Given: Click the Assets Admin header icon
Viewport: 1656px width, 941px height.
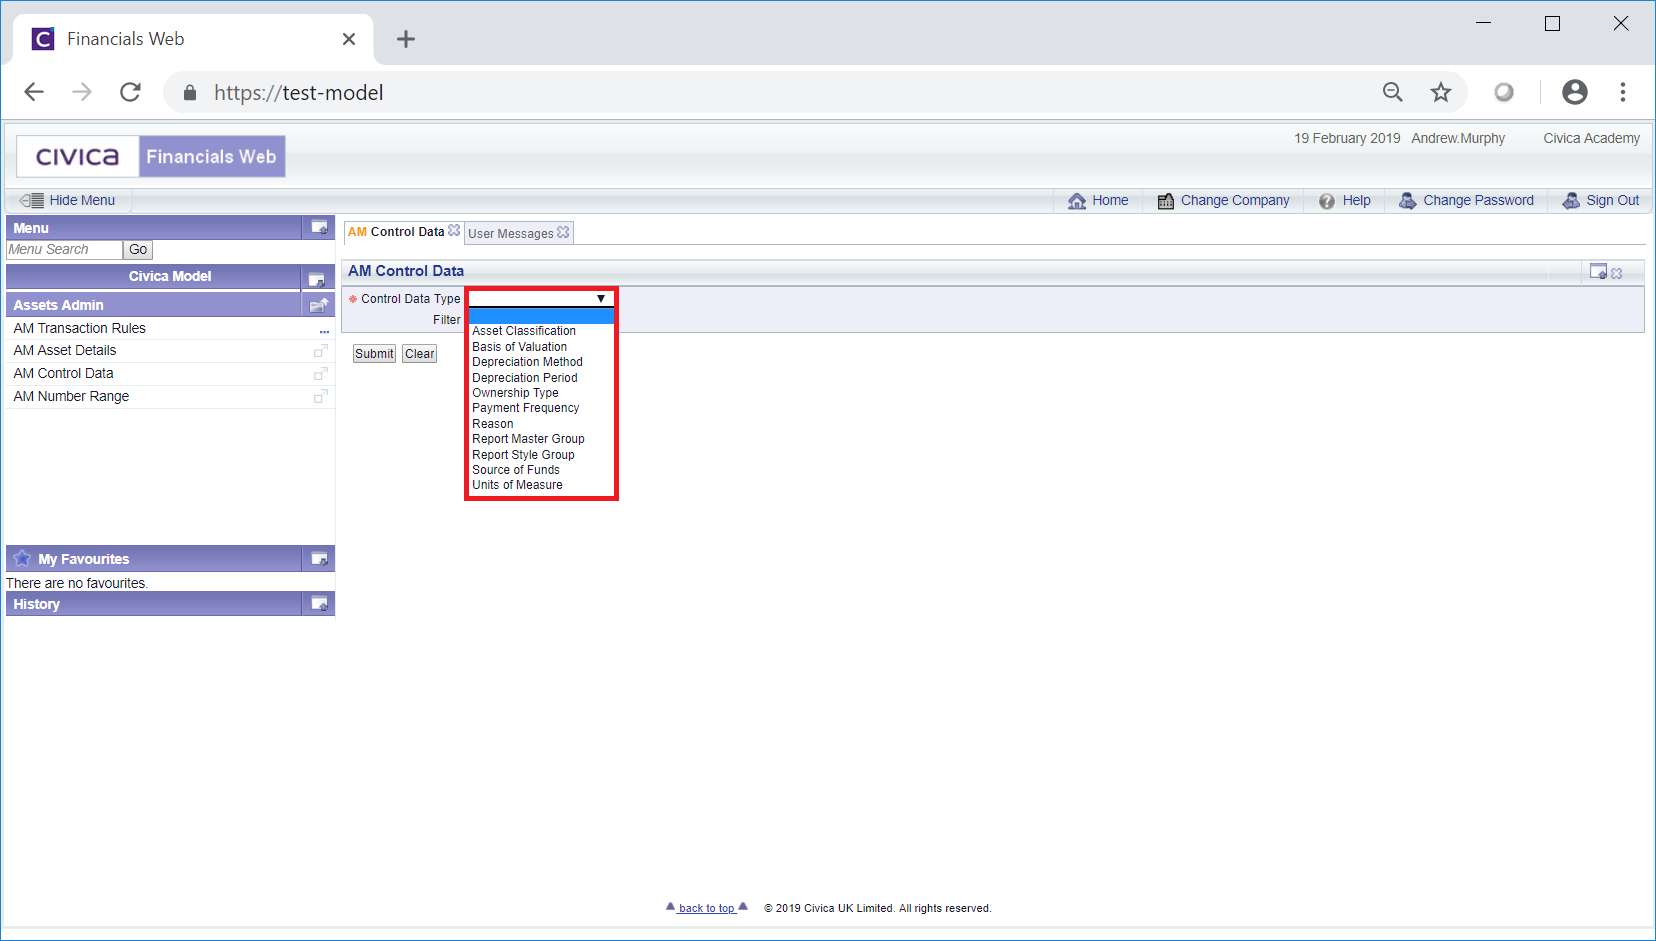Looking at the screenshot, I should coord(319,305).
